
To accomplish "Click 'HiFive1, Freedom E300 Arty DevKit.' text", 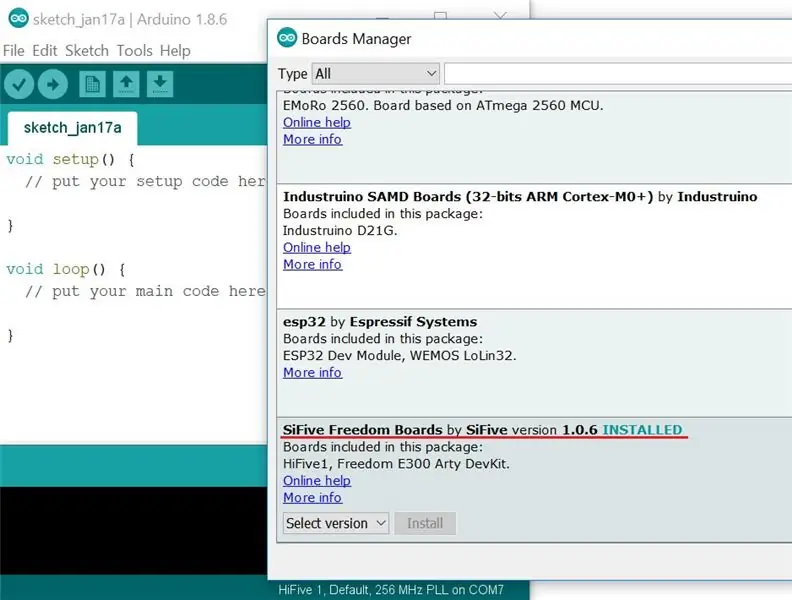I will point(396,464).
